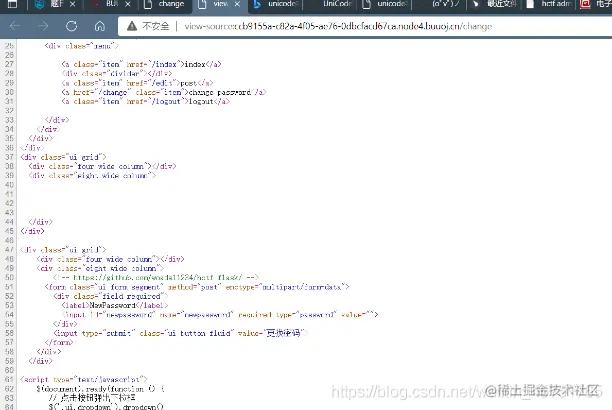The image size is (612, 410).
Task: Click the newpassword input tag on line 54
Action: [220, 315]
